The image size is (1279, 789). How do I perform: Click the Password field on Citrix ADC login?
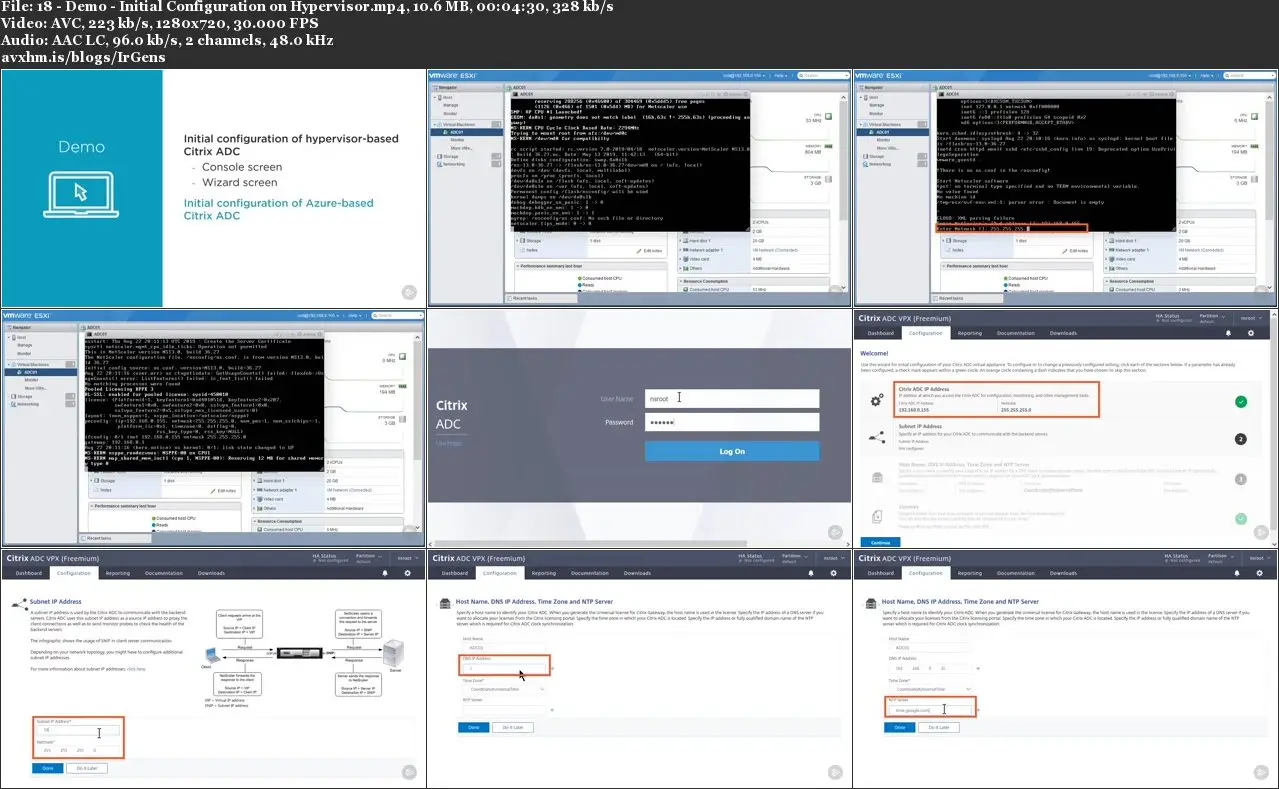coord(731,423)
